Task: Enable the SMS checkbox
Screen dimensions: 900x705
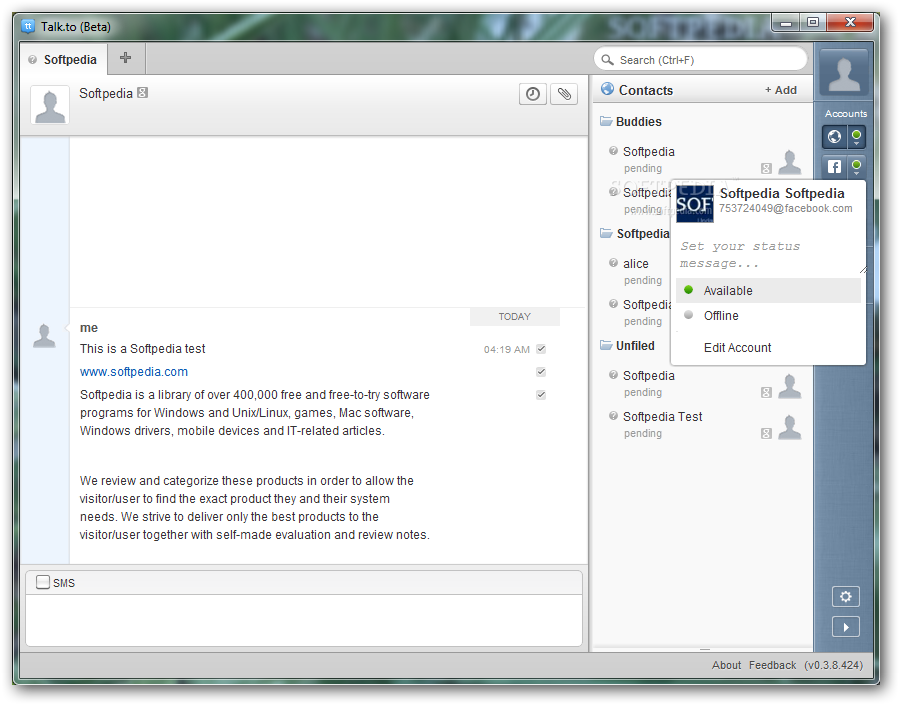Action: point(42,582)
